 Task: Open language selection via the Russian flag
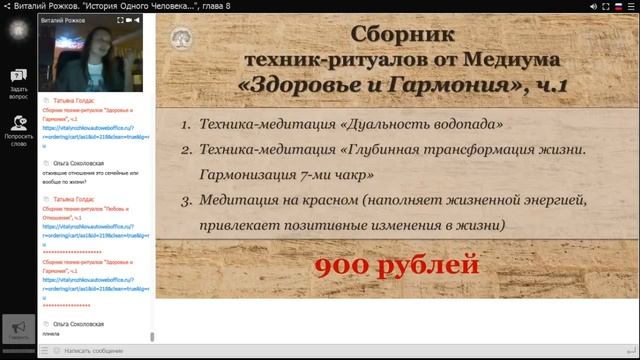click(x=618, y=7)
